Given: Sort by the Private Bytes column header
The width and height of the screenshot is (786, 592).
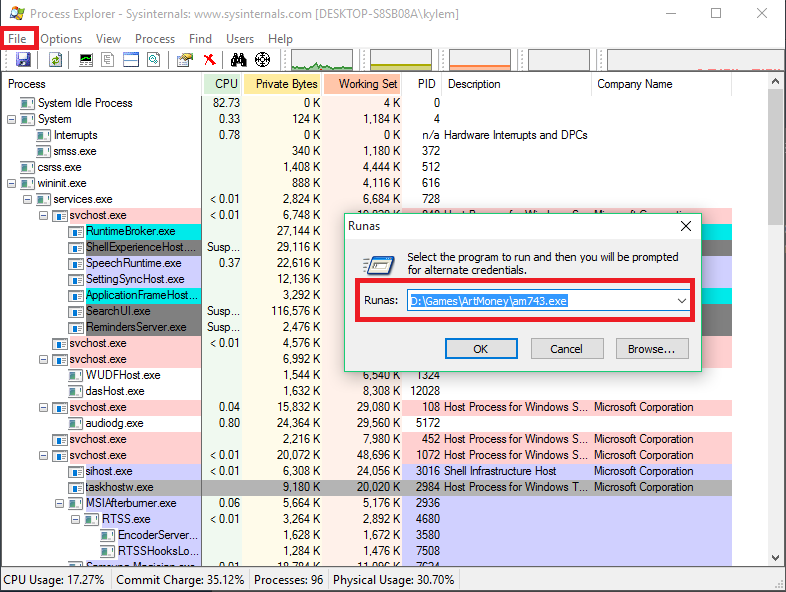Looking at the screenshot, I should coord(283,84).
